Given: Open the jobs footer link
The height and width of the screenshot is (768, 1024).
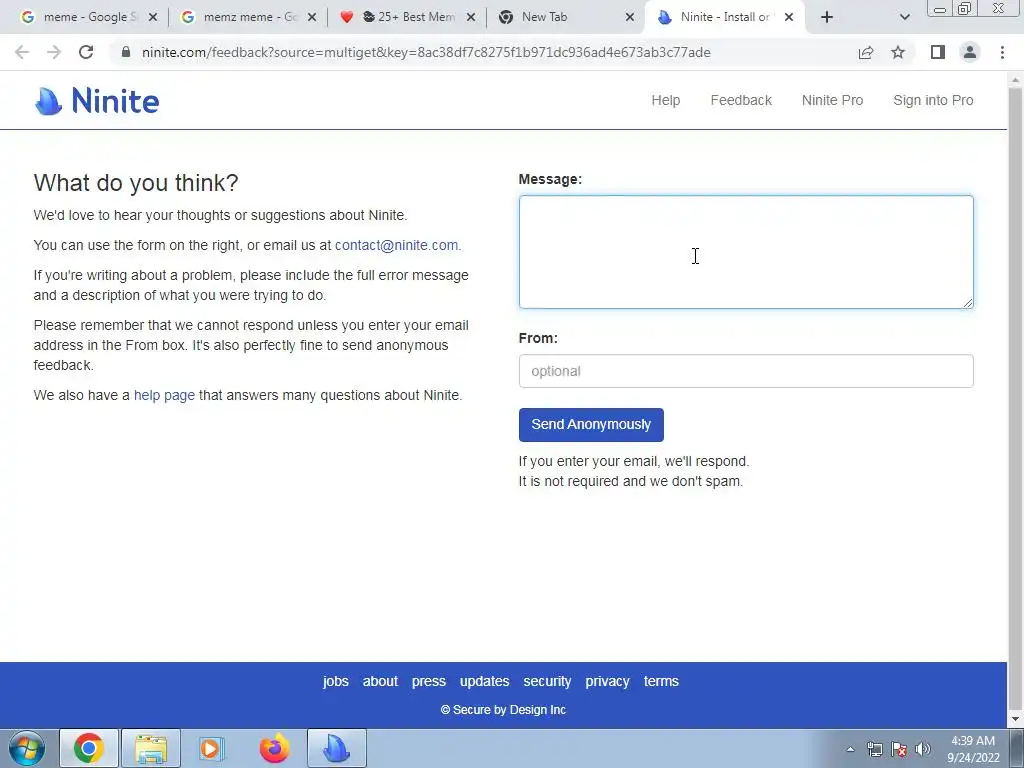Looking at the screenshot, I should click(x=336, y=681).
